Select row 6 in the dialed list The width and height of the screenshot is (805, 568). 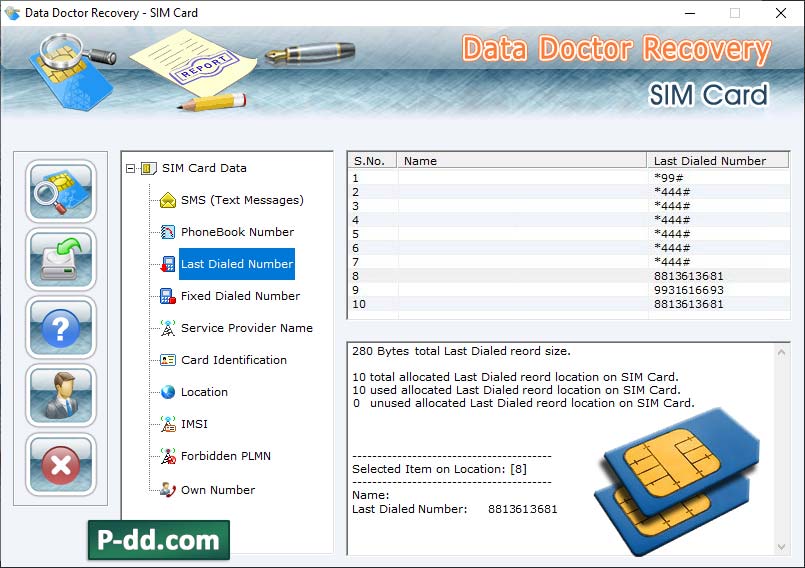point(569,248)
